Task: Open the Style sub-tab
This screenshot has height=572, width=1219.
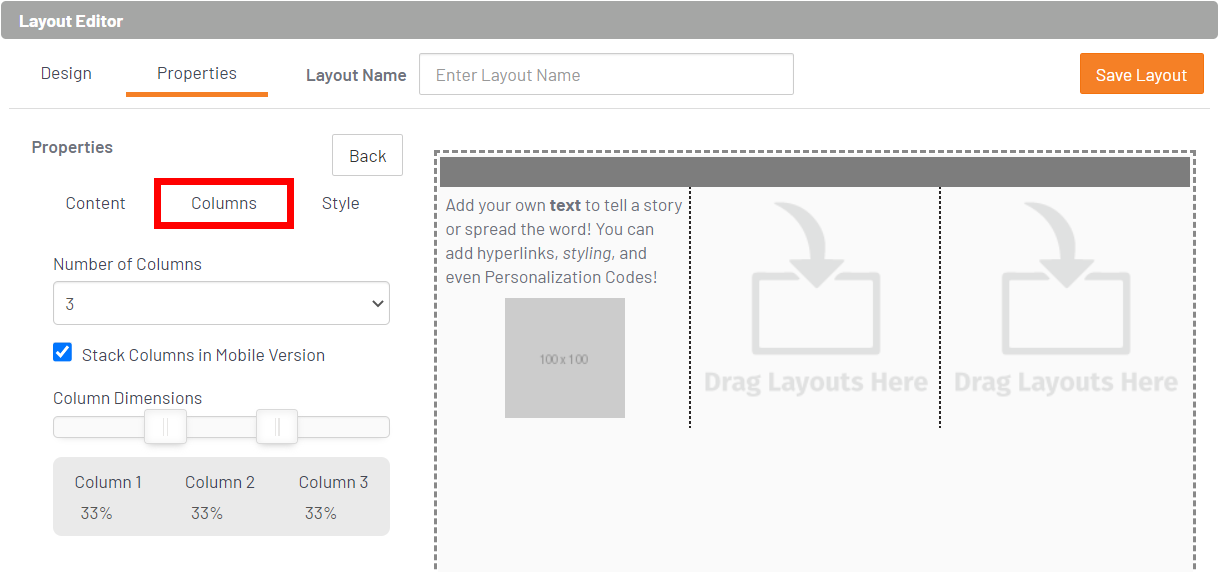Action: coord(340,203)
